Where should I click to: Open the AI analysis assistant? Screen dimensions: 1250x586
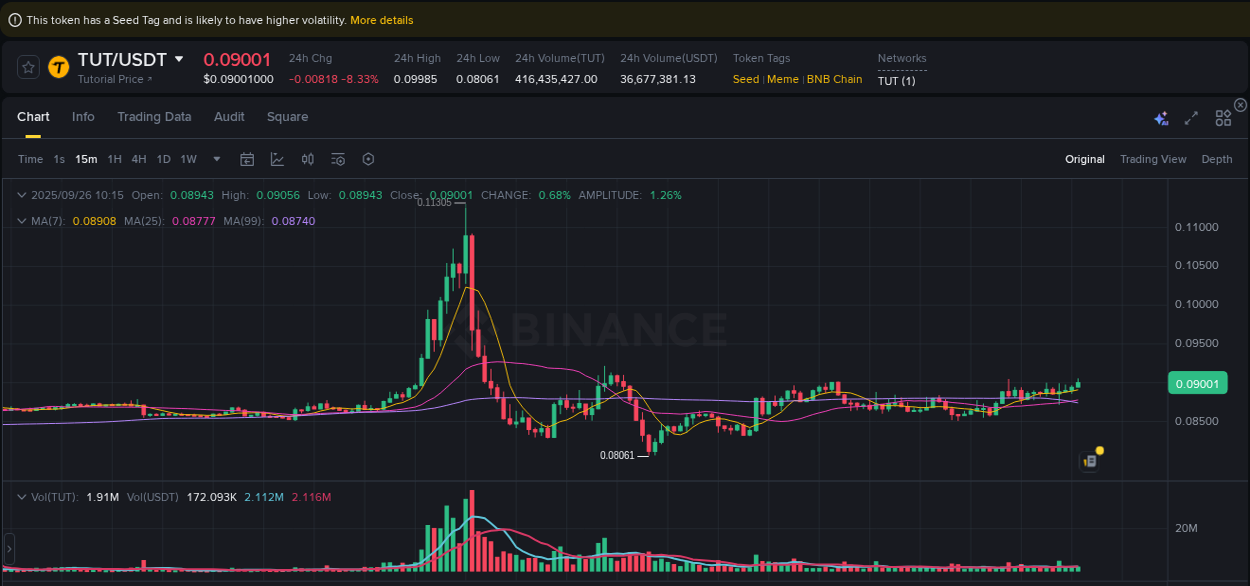coord(1161,117)
